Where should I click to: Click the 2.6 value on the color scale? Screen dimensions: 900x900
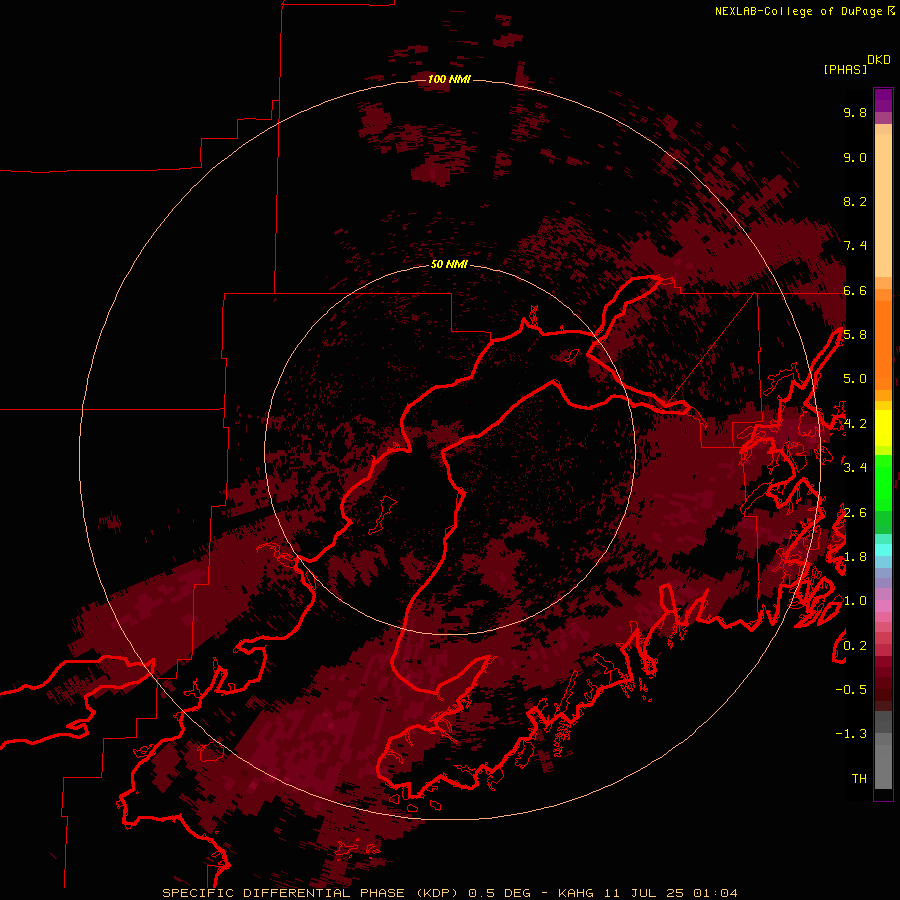click(x=855, y=513)
